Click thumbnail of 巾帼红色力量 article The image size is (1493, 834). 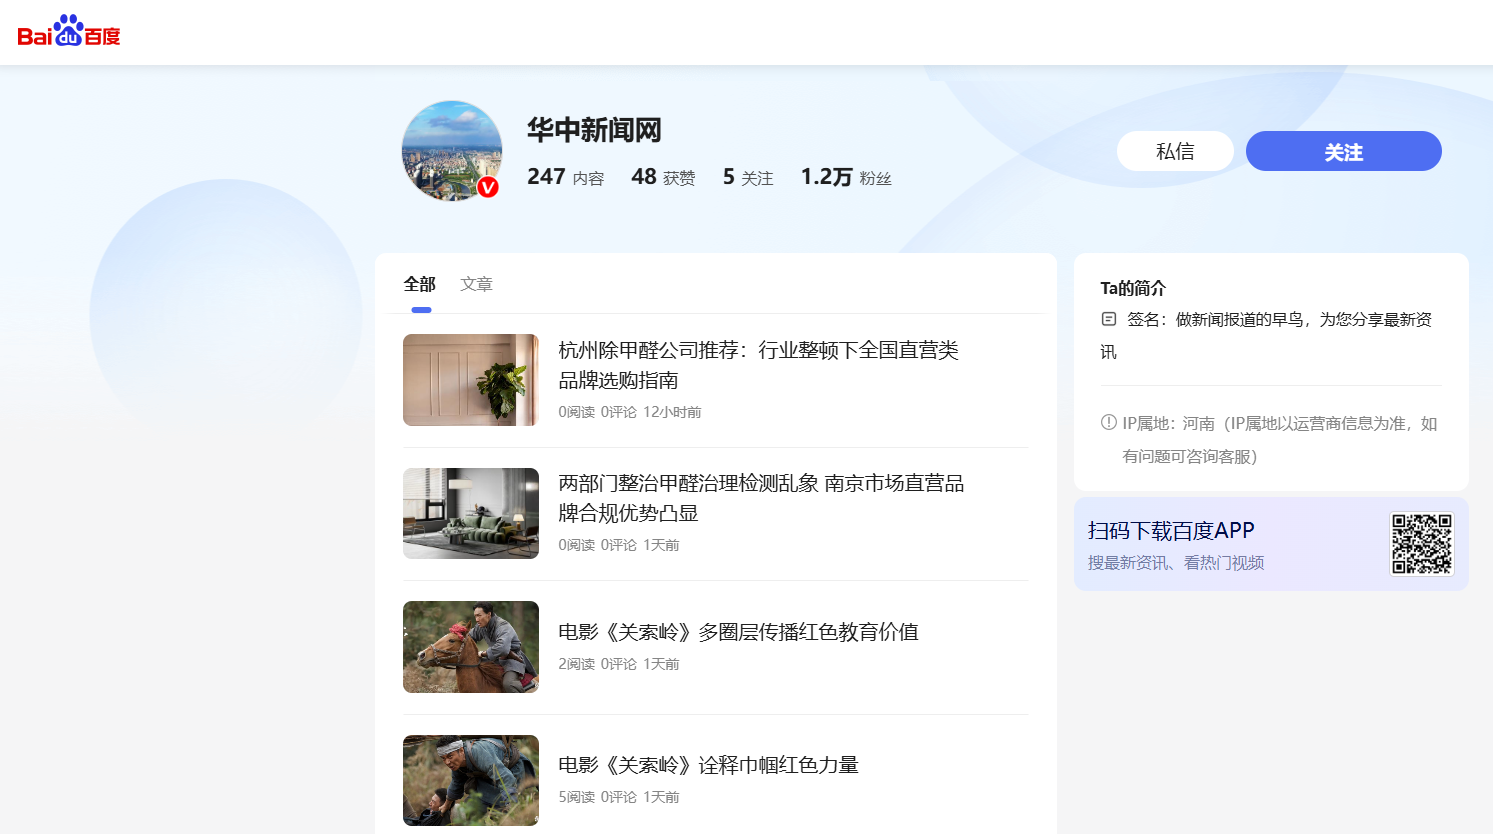(471, 780)
